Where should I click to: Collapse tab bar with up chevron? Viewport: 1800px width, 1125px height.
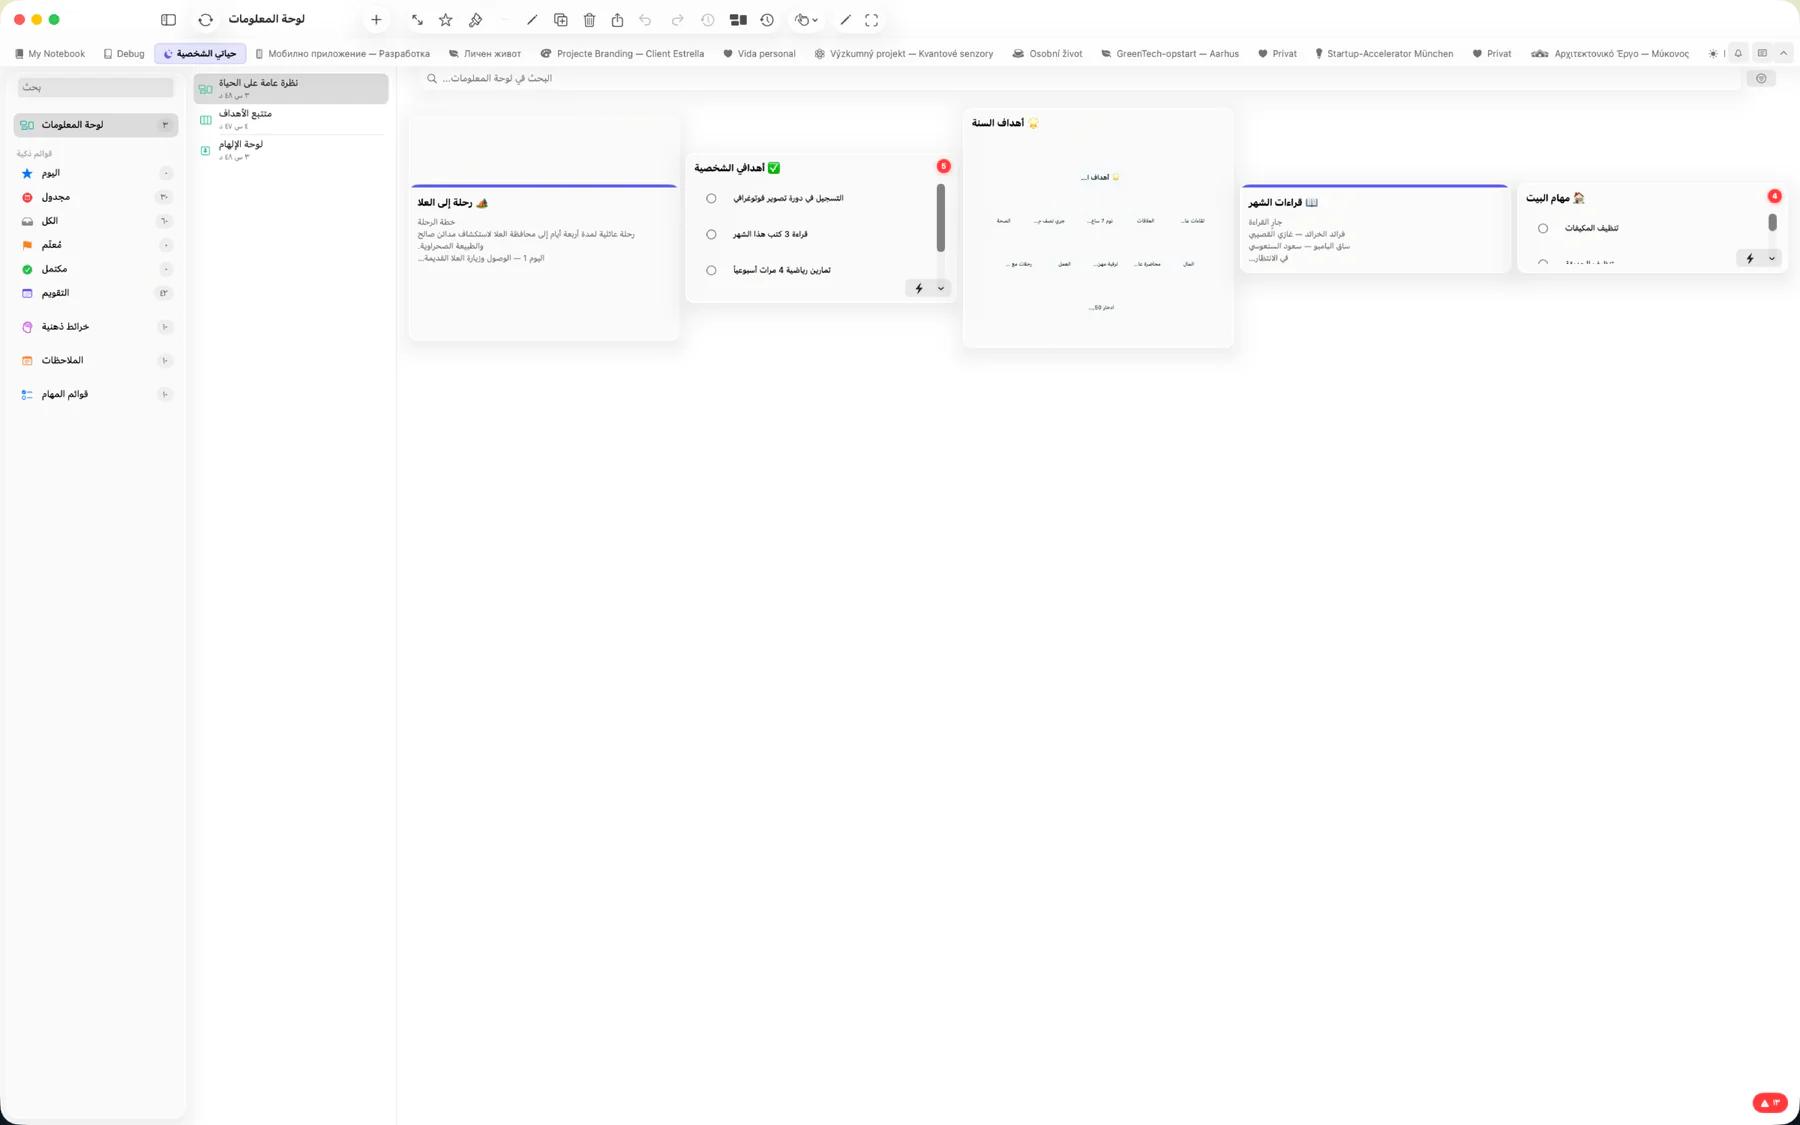[1783, 54]
